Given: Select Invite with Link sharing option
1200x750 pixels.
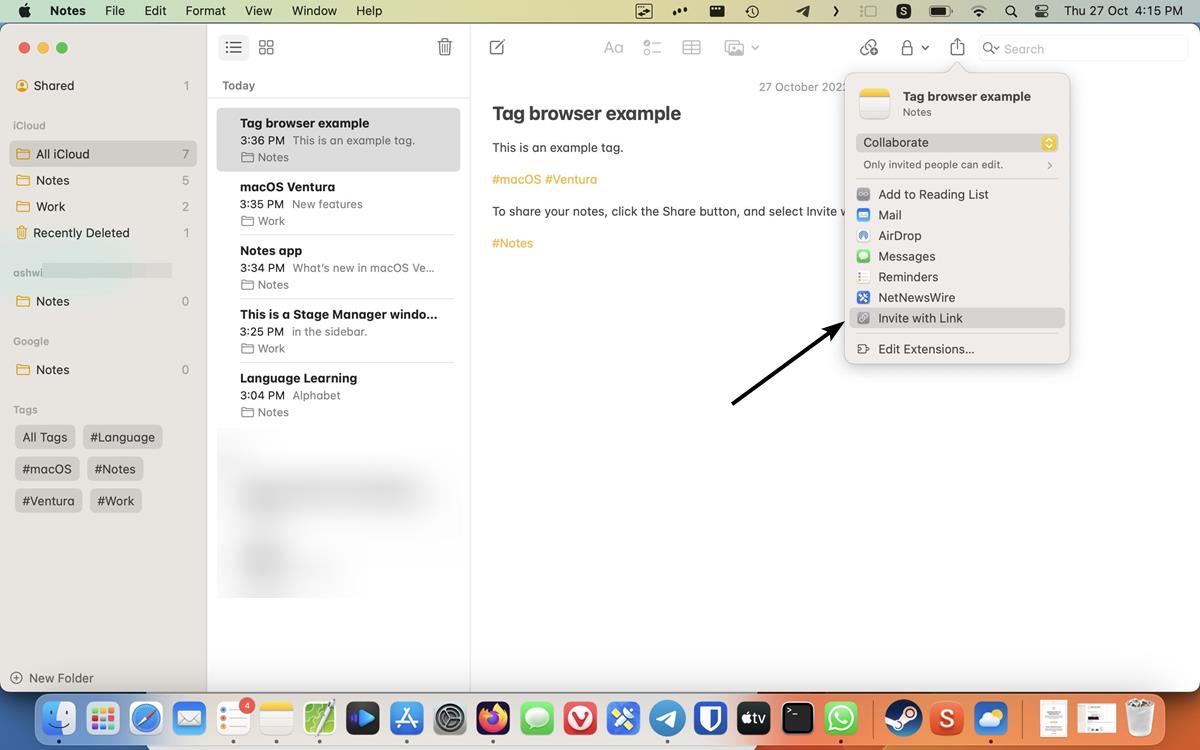Looking at the screenshot, I should click(920, 317).
